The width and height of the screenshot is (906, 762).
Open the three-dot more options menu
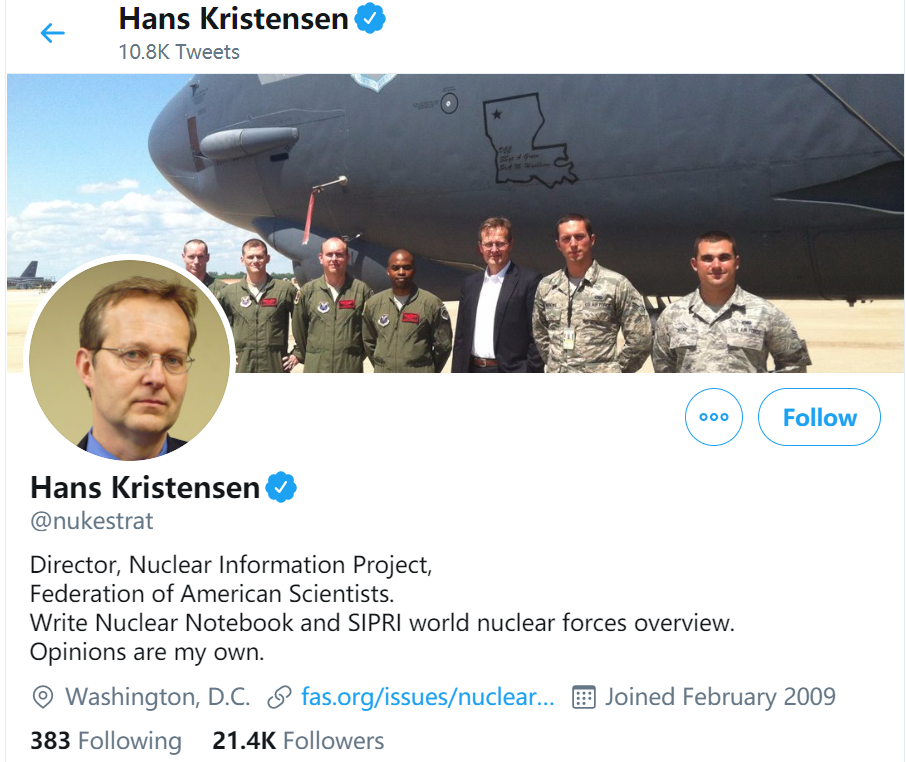(714, 417)
